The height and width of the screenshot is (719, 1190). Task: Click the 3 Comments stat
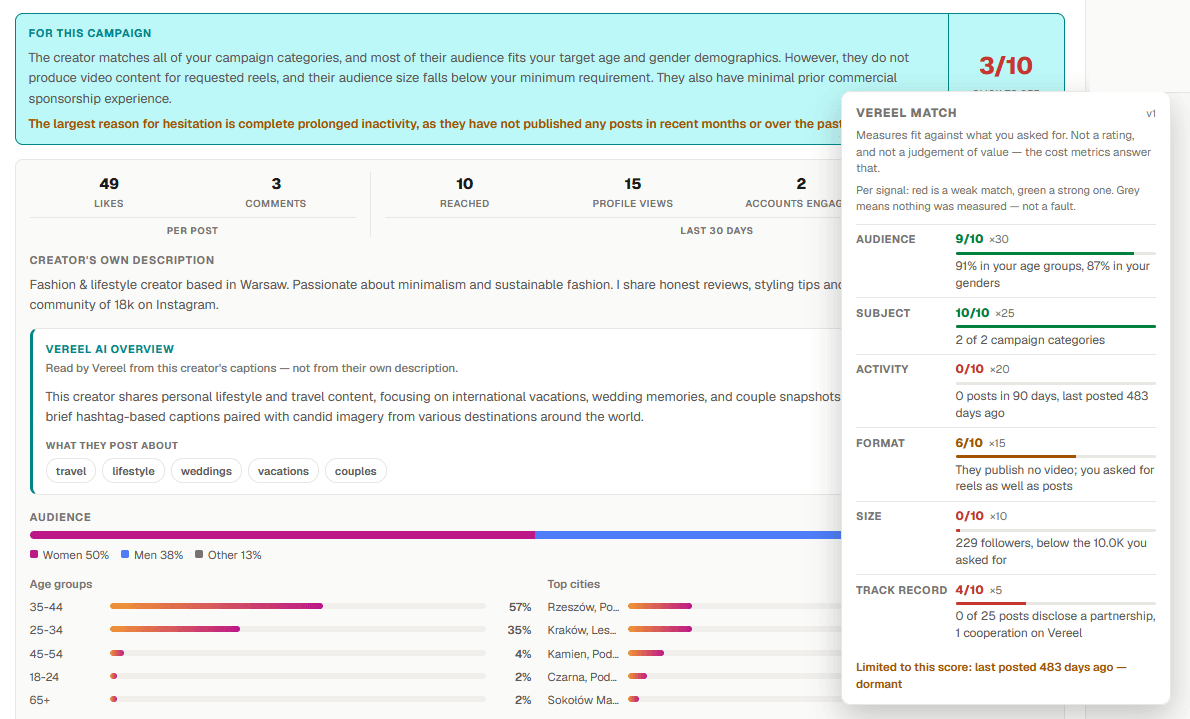click(x=275, y=192)
